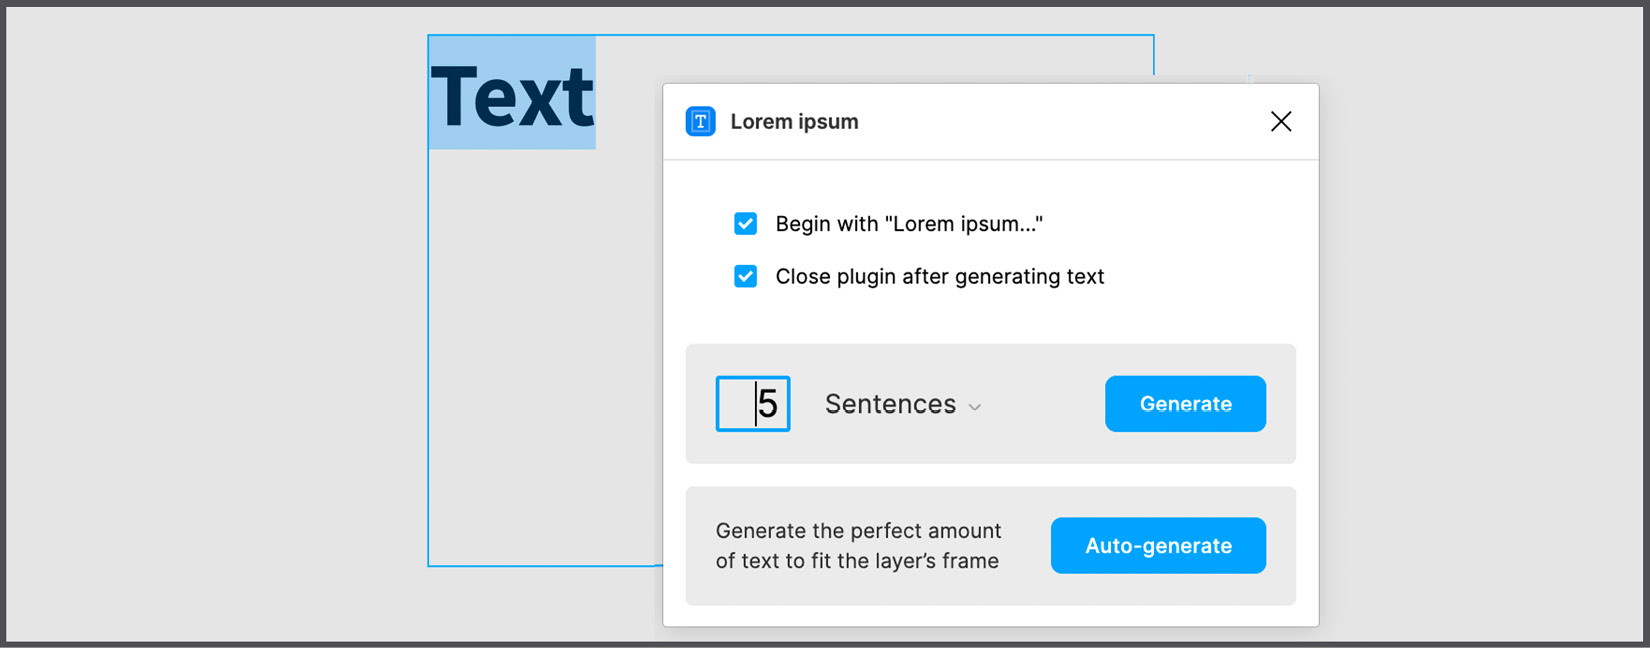Click the plugin logo left of the title

[700, 121]
